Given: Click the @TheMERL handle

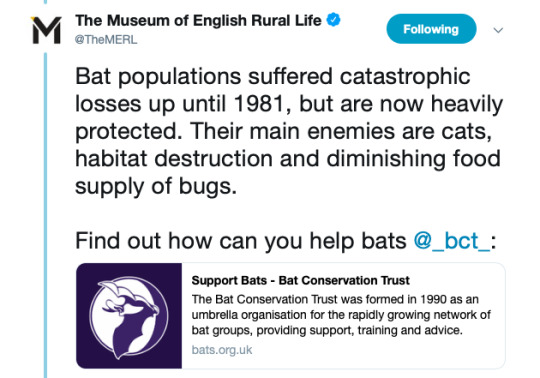Looking at the screenshot, I should click(106, 40).
